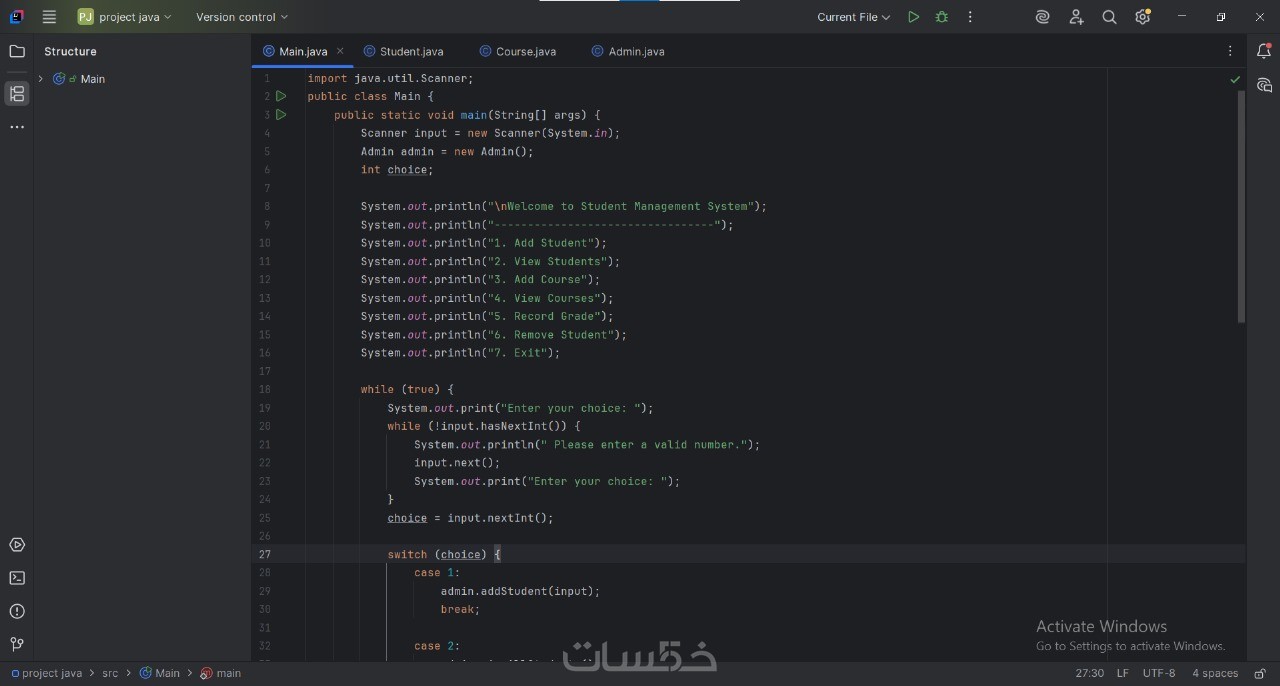Screen dimensions: 1280x686
Task: Click the green inspections checkmark widget
Action: click(1235, 79)
